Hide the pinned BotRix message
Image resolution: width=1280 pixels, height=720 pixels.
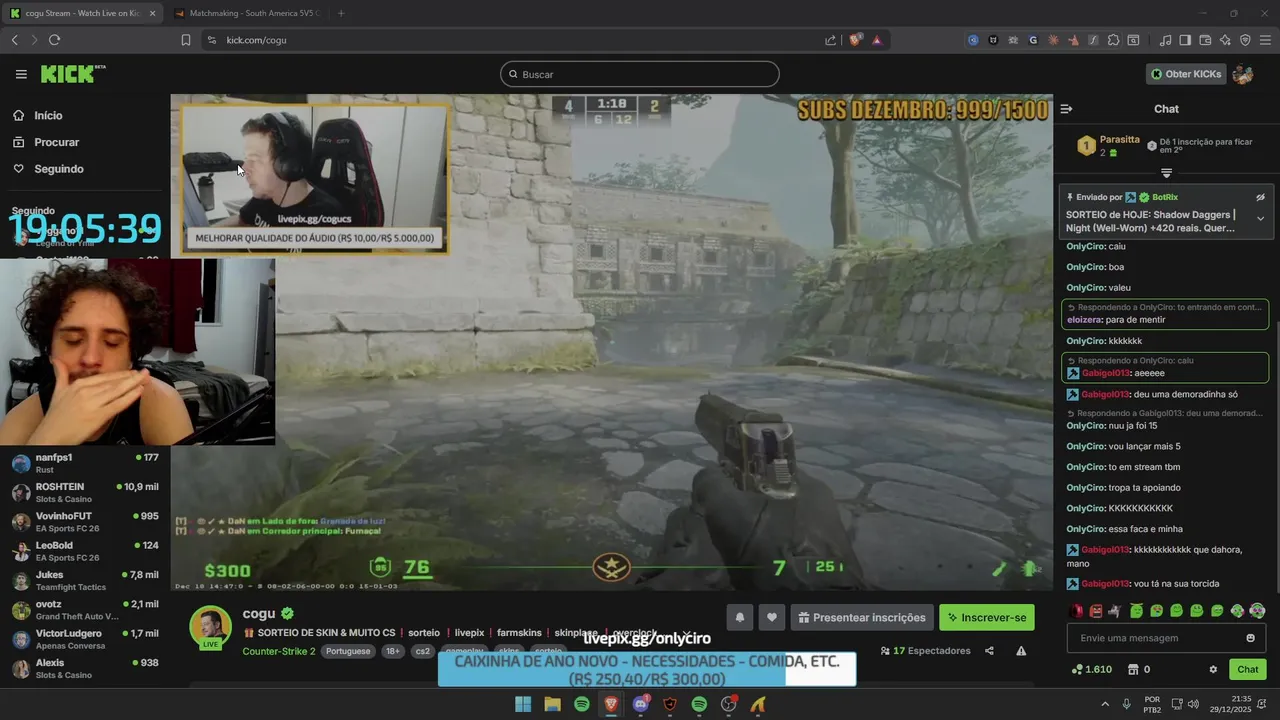[x=1260, y=197]
